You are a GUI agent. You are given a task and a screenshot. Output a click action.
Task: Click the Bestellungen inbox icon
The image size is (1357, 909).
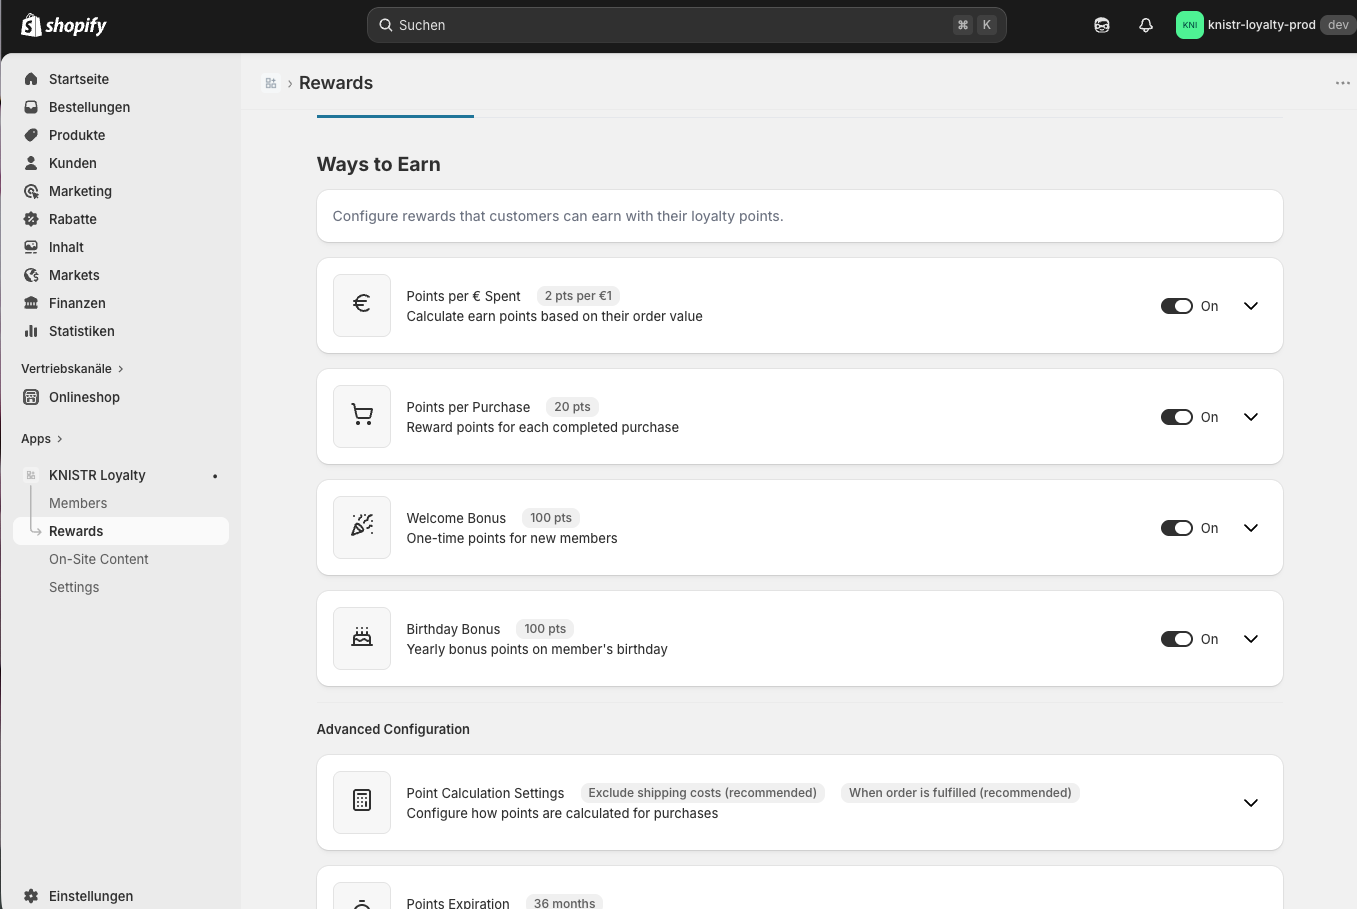[x=31, y=107]
